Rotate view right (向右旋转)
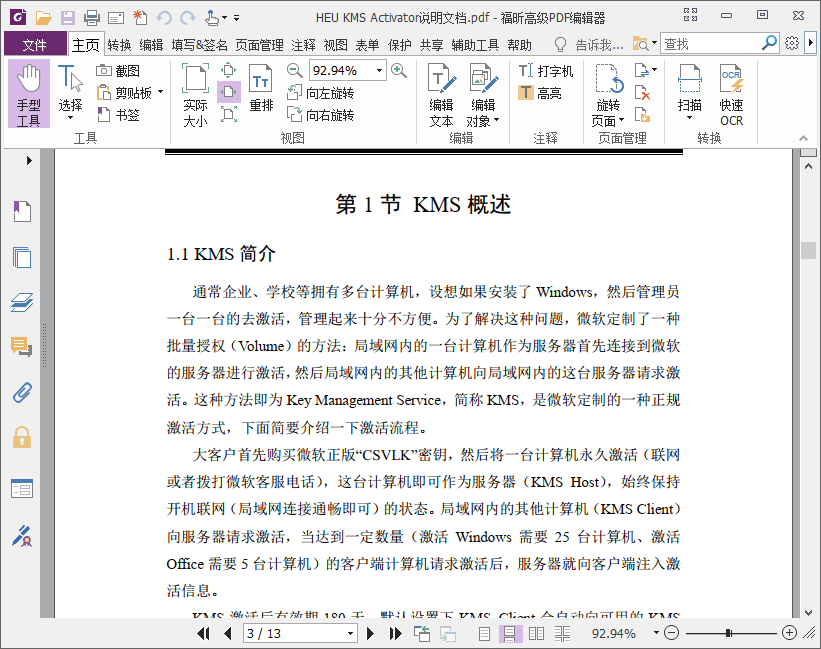 point(320,115)
